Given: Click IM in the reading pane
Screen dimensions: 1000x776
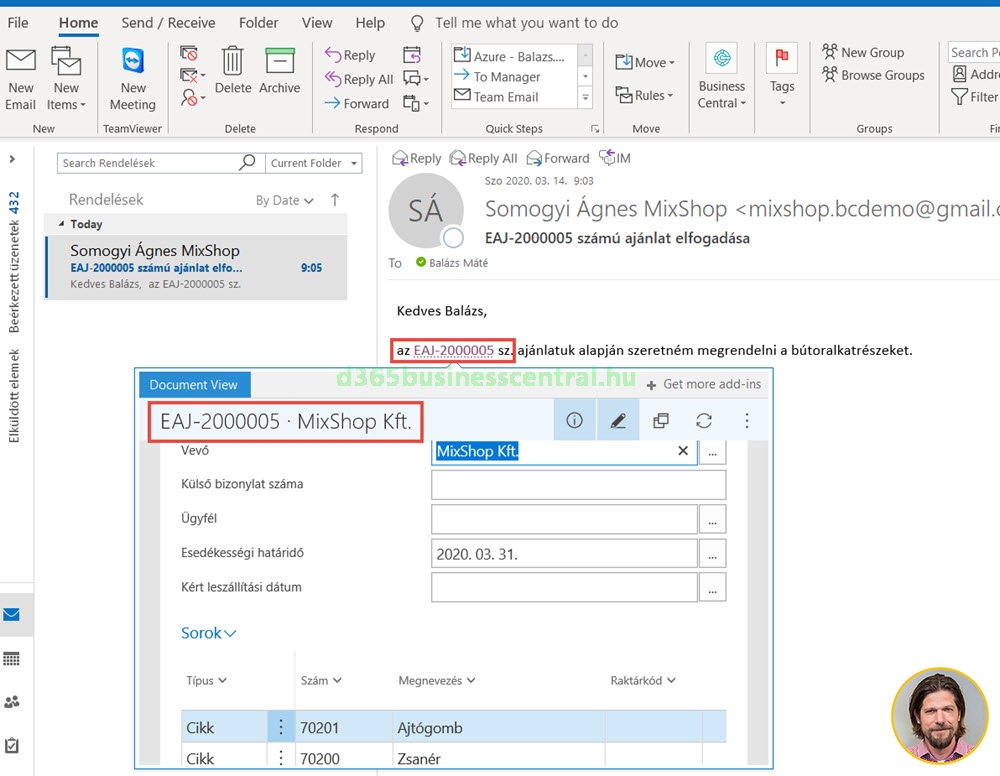Looking at the screenshot, I should 615,157.
